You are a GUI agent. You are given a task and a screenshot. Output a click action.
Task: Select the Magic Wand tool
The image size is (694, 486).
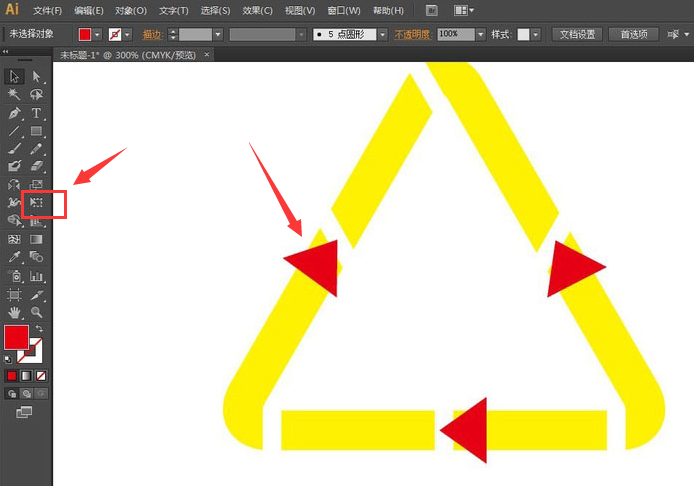[14, 94]
